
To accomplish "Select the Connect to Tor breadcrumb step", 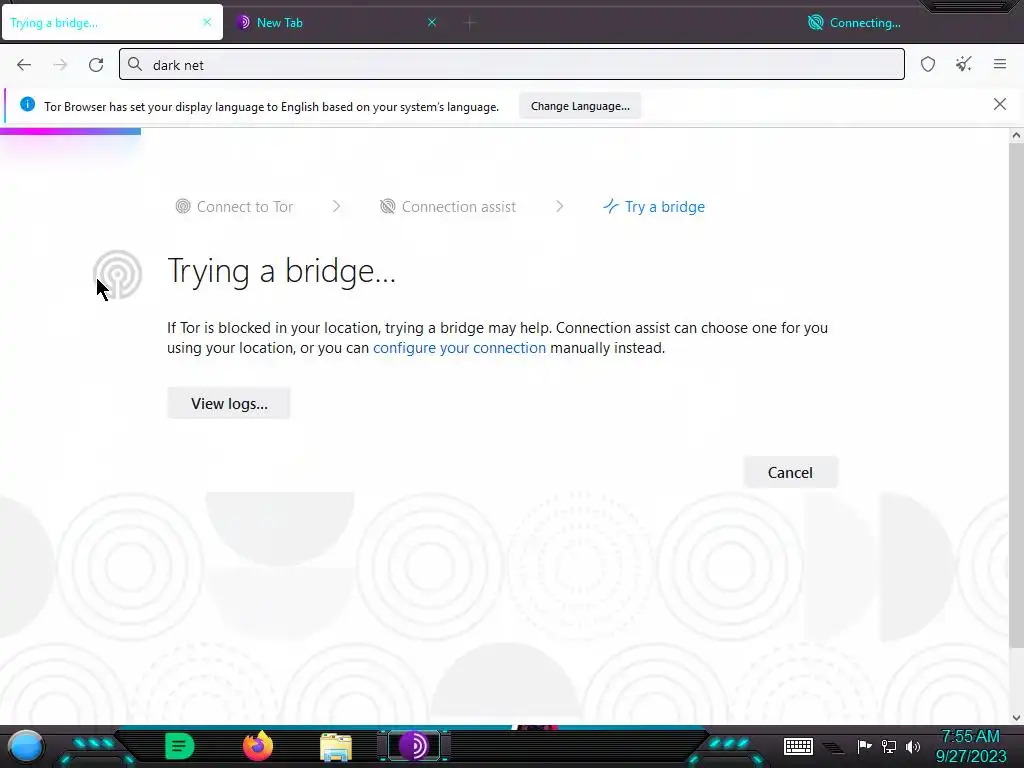I will click(x=234, y=206).
